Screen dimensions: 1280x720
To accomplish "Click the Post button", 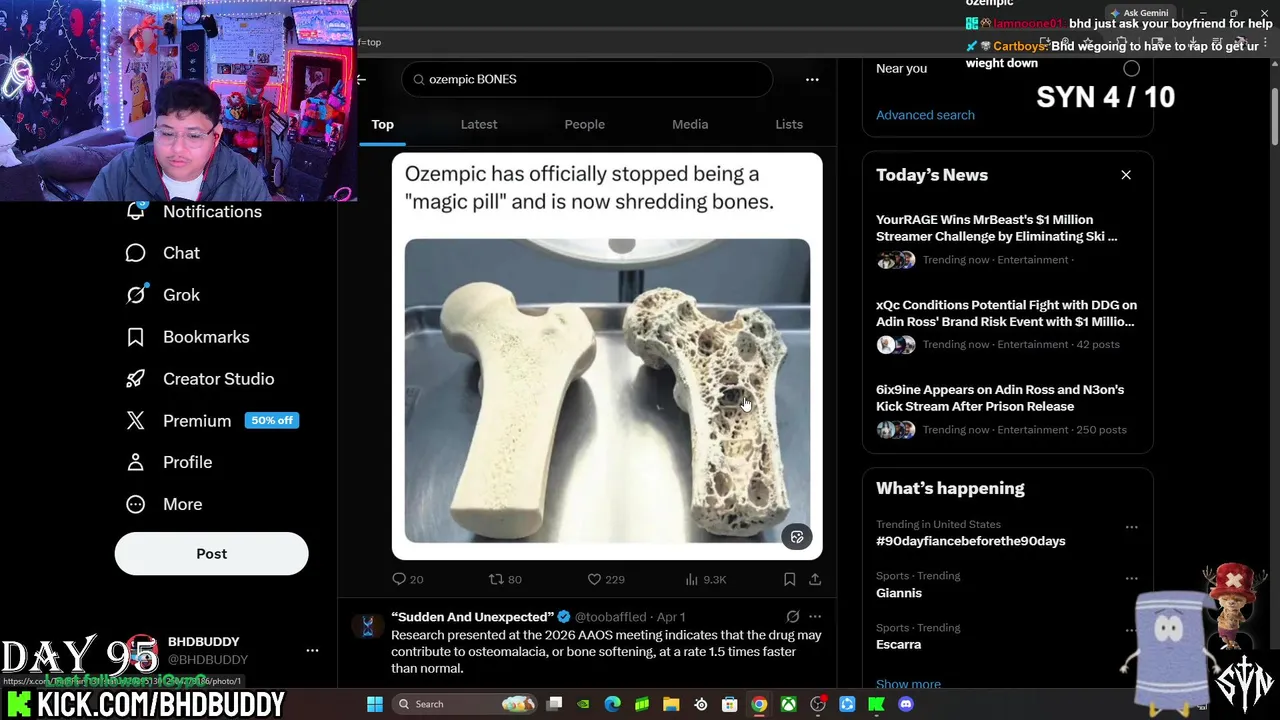I will 211,553.
